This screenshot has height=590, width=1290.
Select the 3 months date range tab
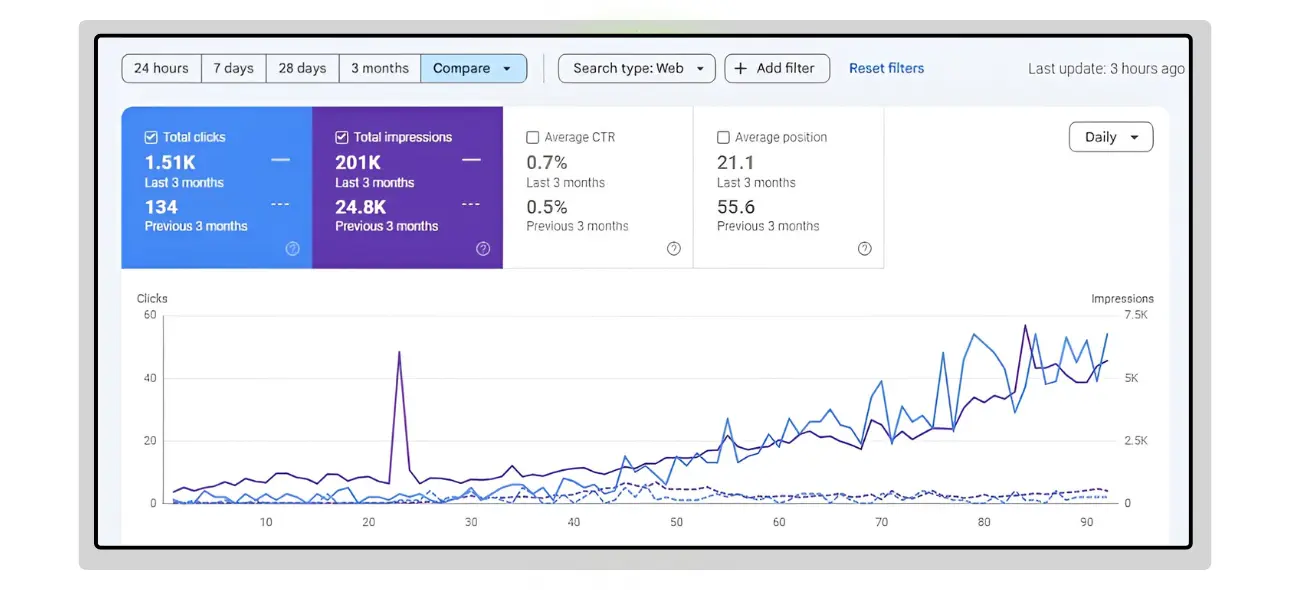(380, 68)
